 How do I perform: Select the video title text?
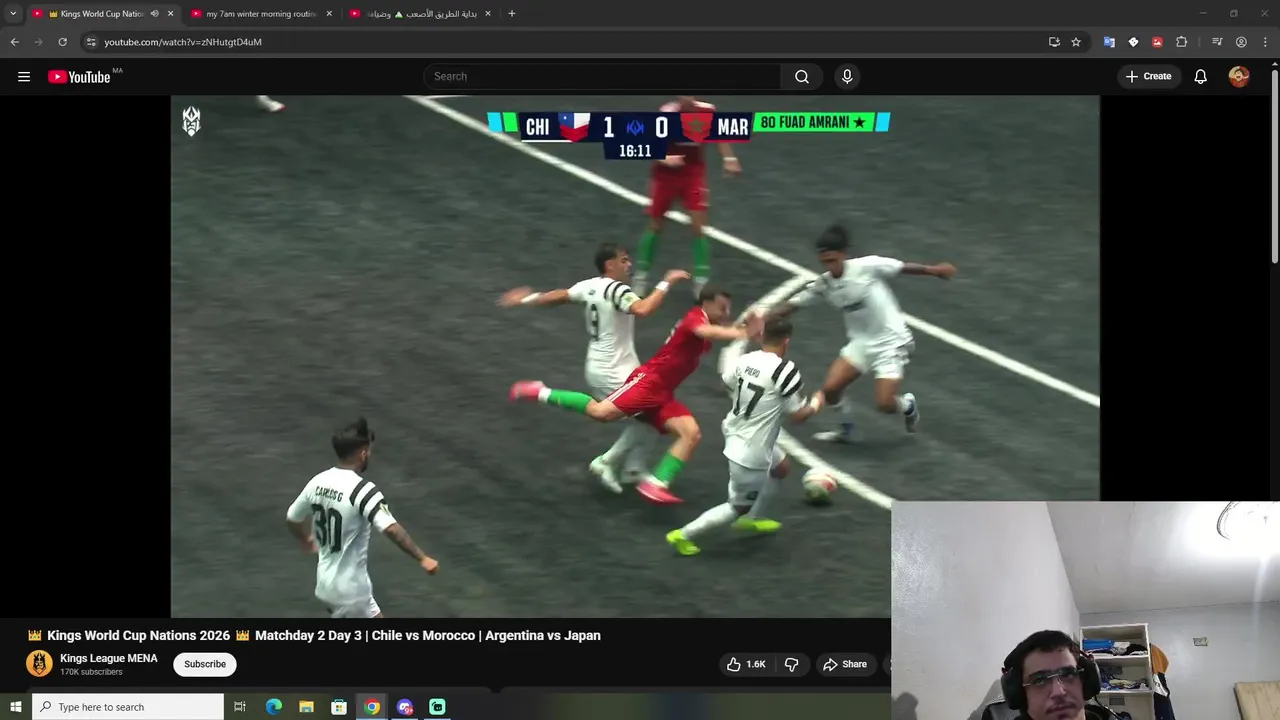click(314, 636)
